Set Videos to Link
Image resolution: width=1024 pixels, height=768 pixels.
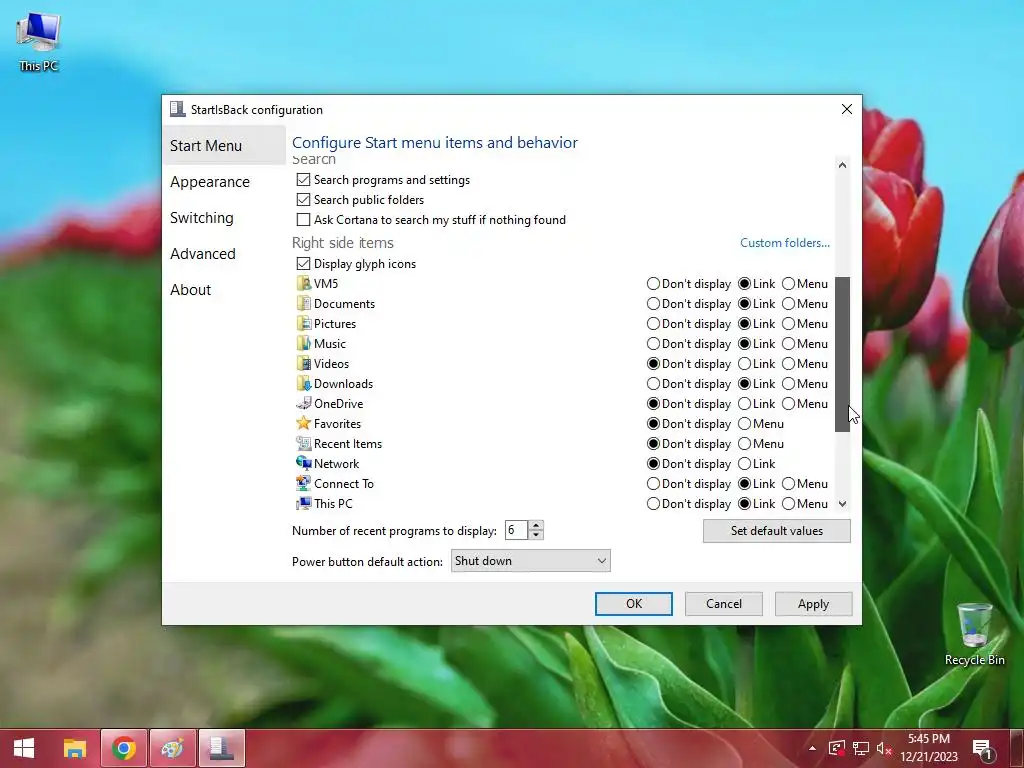[x=744, y=364]
